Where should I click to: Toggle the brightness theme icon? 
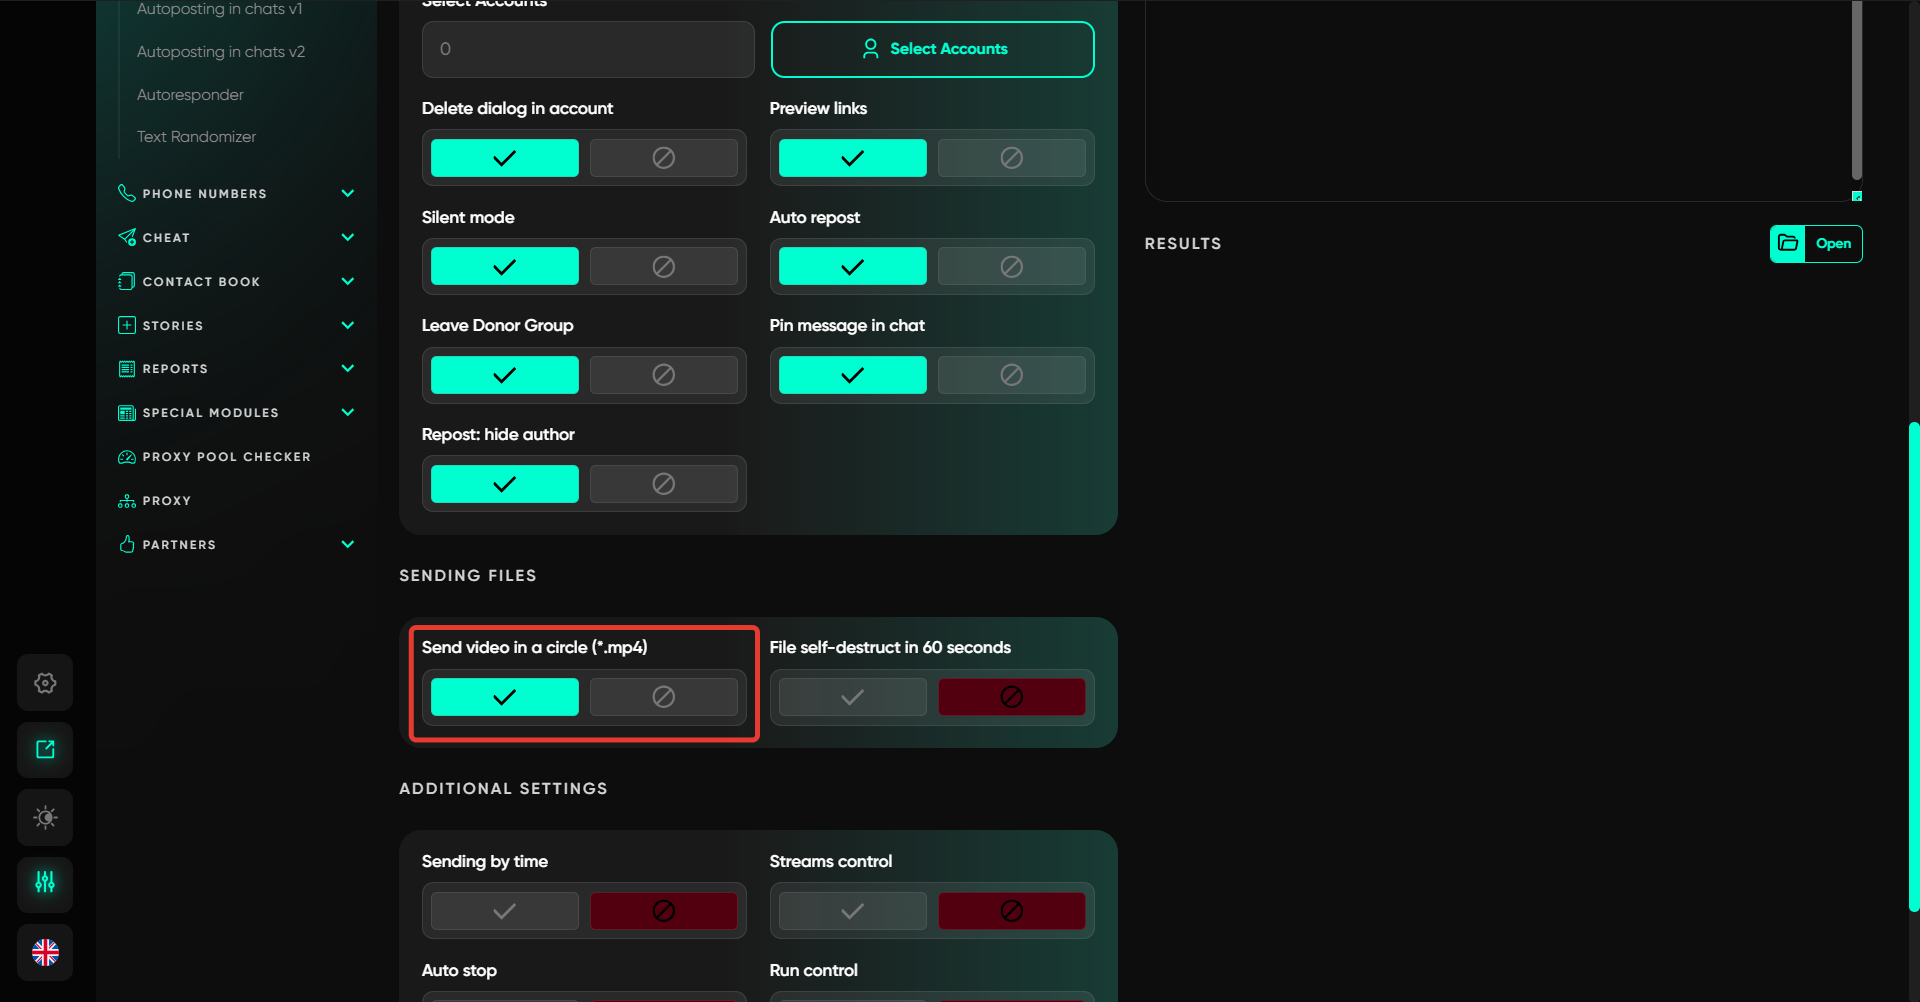45,817
